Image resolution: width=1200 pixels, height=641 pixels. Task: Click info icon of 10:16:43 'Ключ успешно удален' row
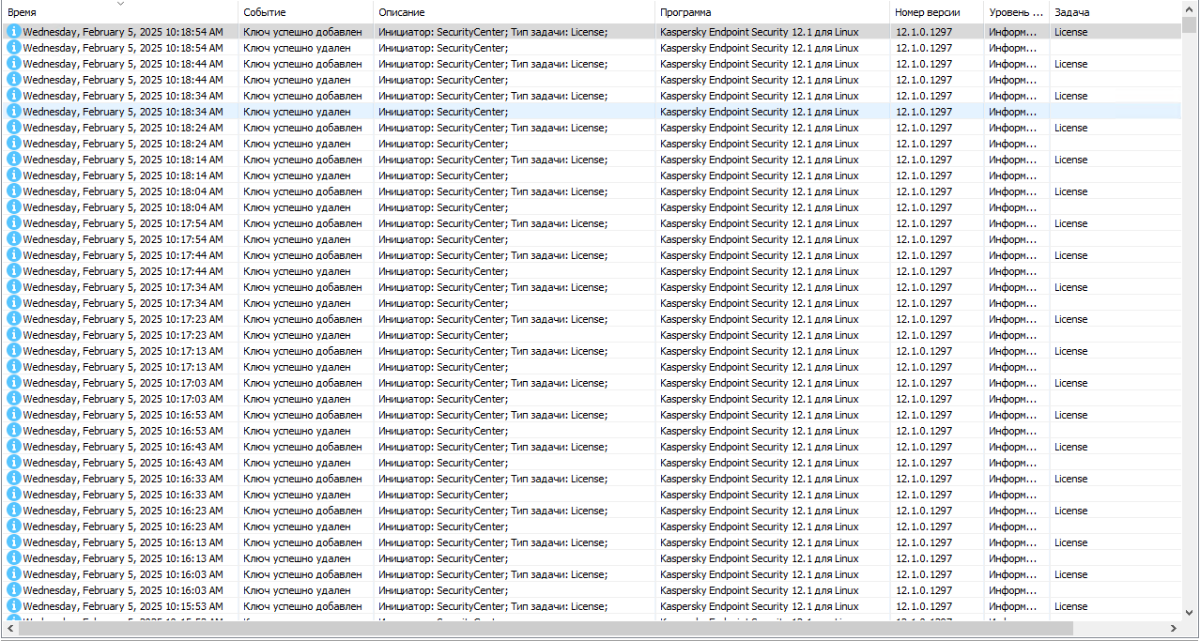click(x=14, y=463)
